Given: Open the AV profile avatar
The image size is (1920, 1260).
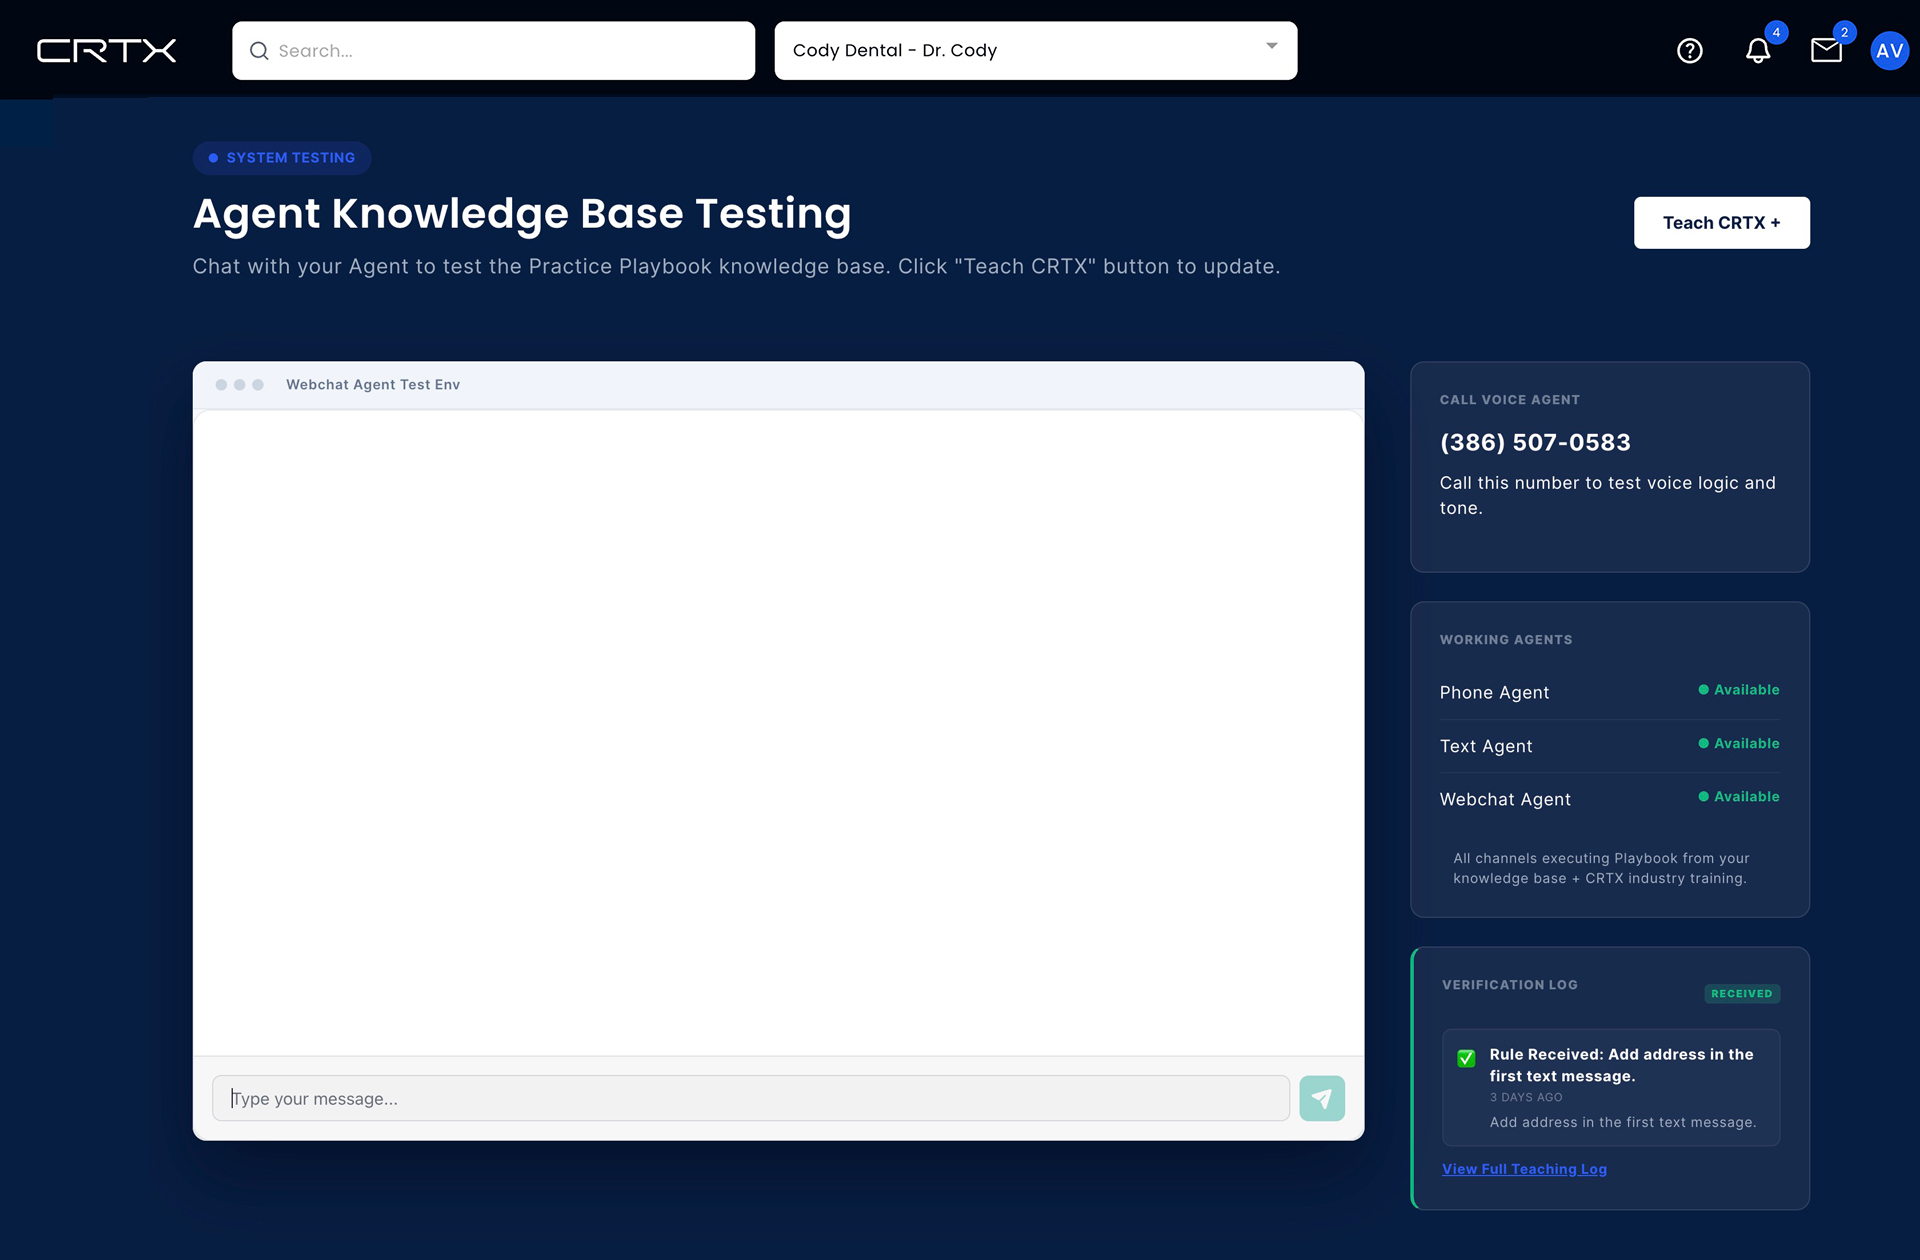Looking at the screenshot, I should (x=1890, y=50).
